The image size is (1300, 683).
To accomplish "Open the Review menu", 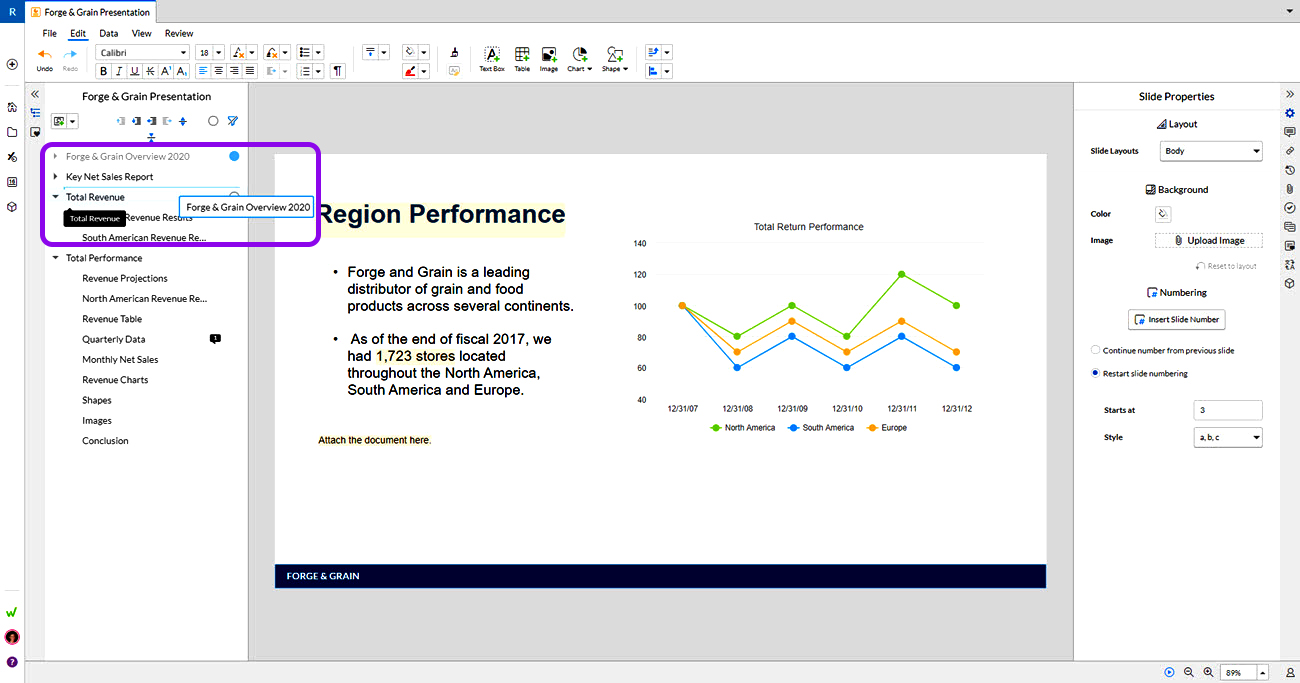I will click(x=179, y=33).
